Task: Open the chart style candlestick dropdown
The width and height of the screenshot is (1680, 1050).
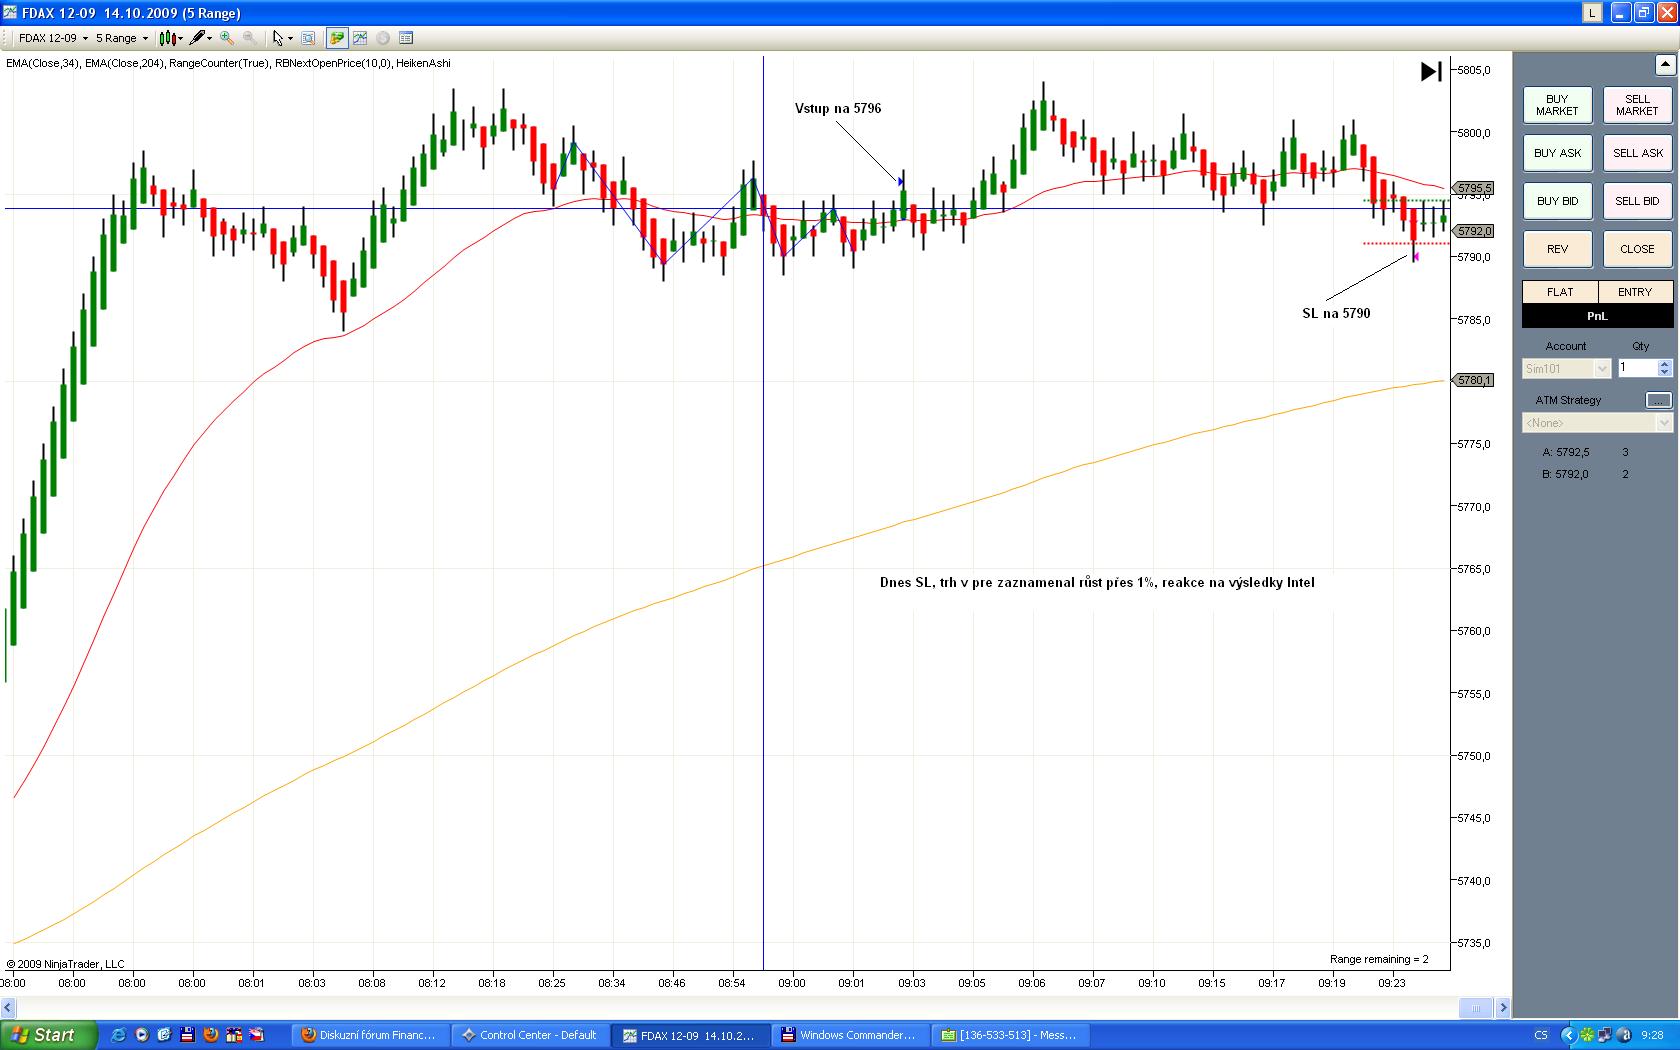Action: coord(171,38)
